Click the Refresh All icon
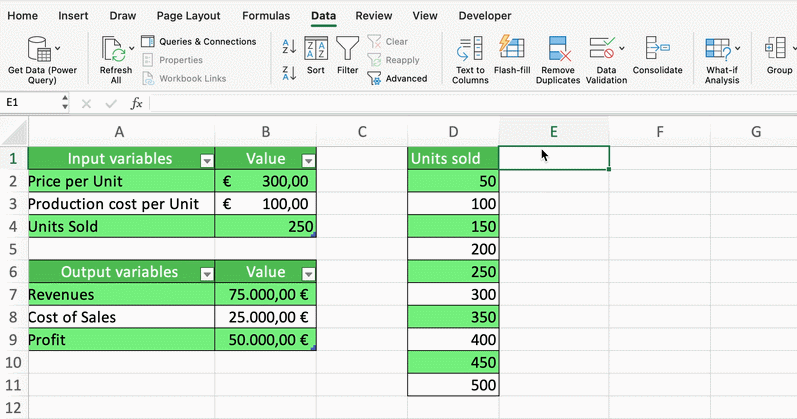Viewport: 797px width, 419px height. (x=115, y=50)
